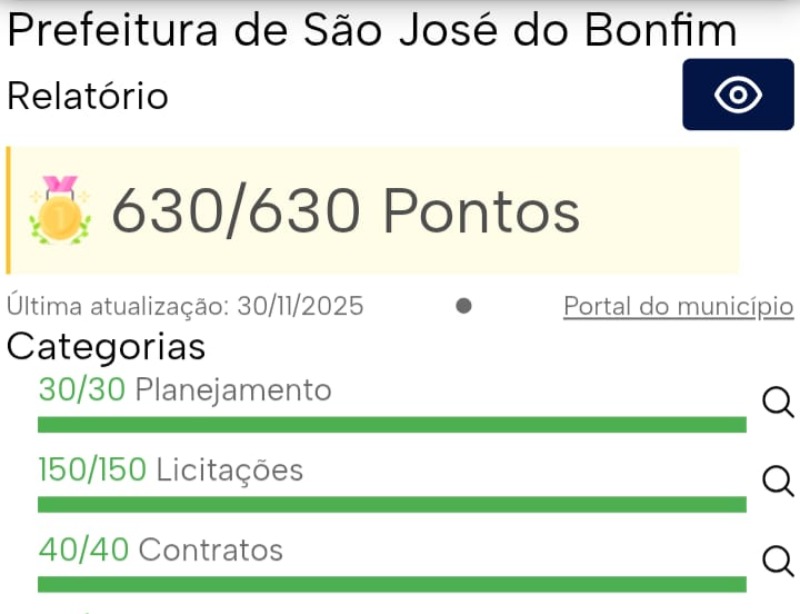This screenshot has width=800, height=614.
Task: Click the Última atualização date text
Action: (185, 306)
